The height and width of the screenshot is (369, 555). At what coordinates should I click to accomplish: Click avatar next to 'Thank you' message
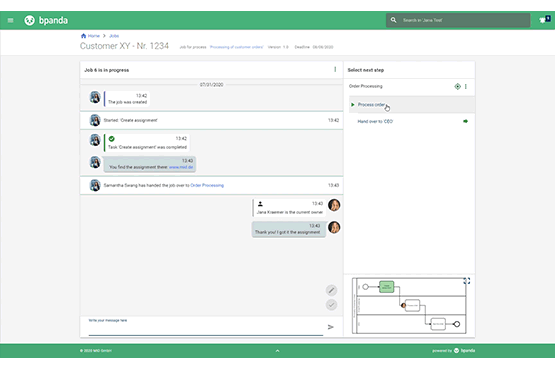click(x=334, y=227)
